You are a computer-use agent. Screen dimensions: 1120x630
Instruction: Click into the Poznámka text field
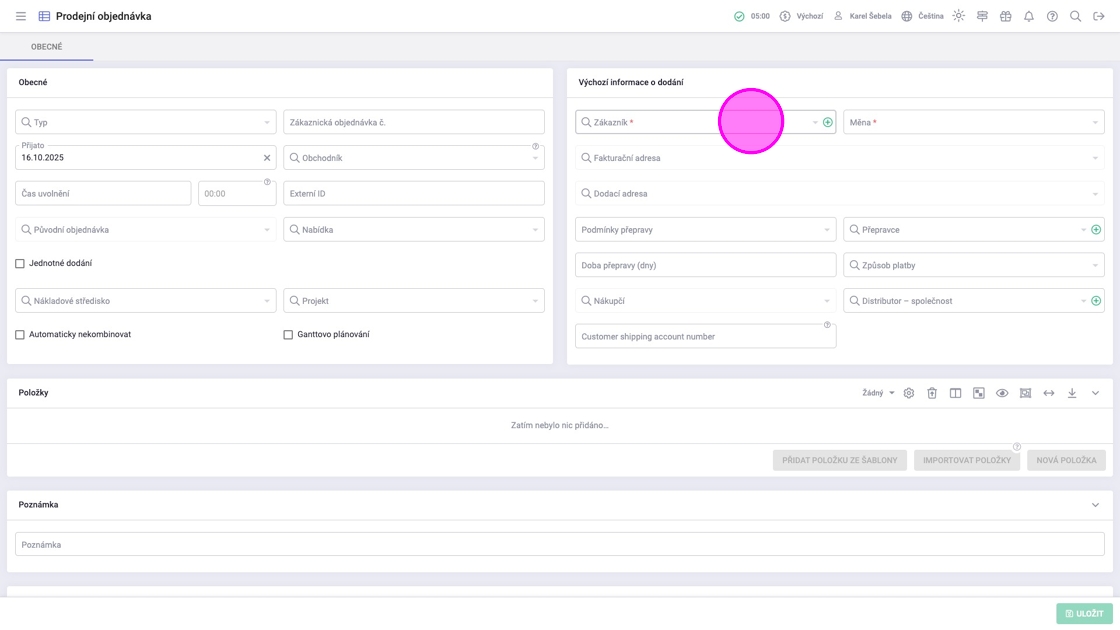(559, 545)
